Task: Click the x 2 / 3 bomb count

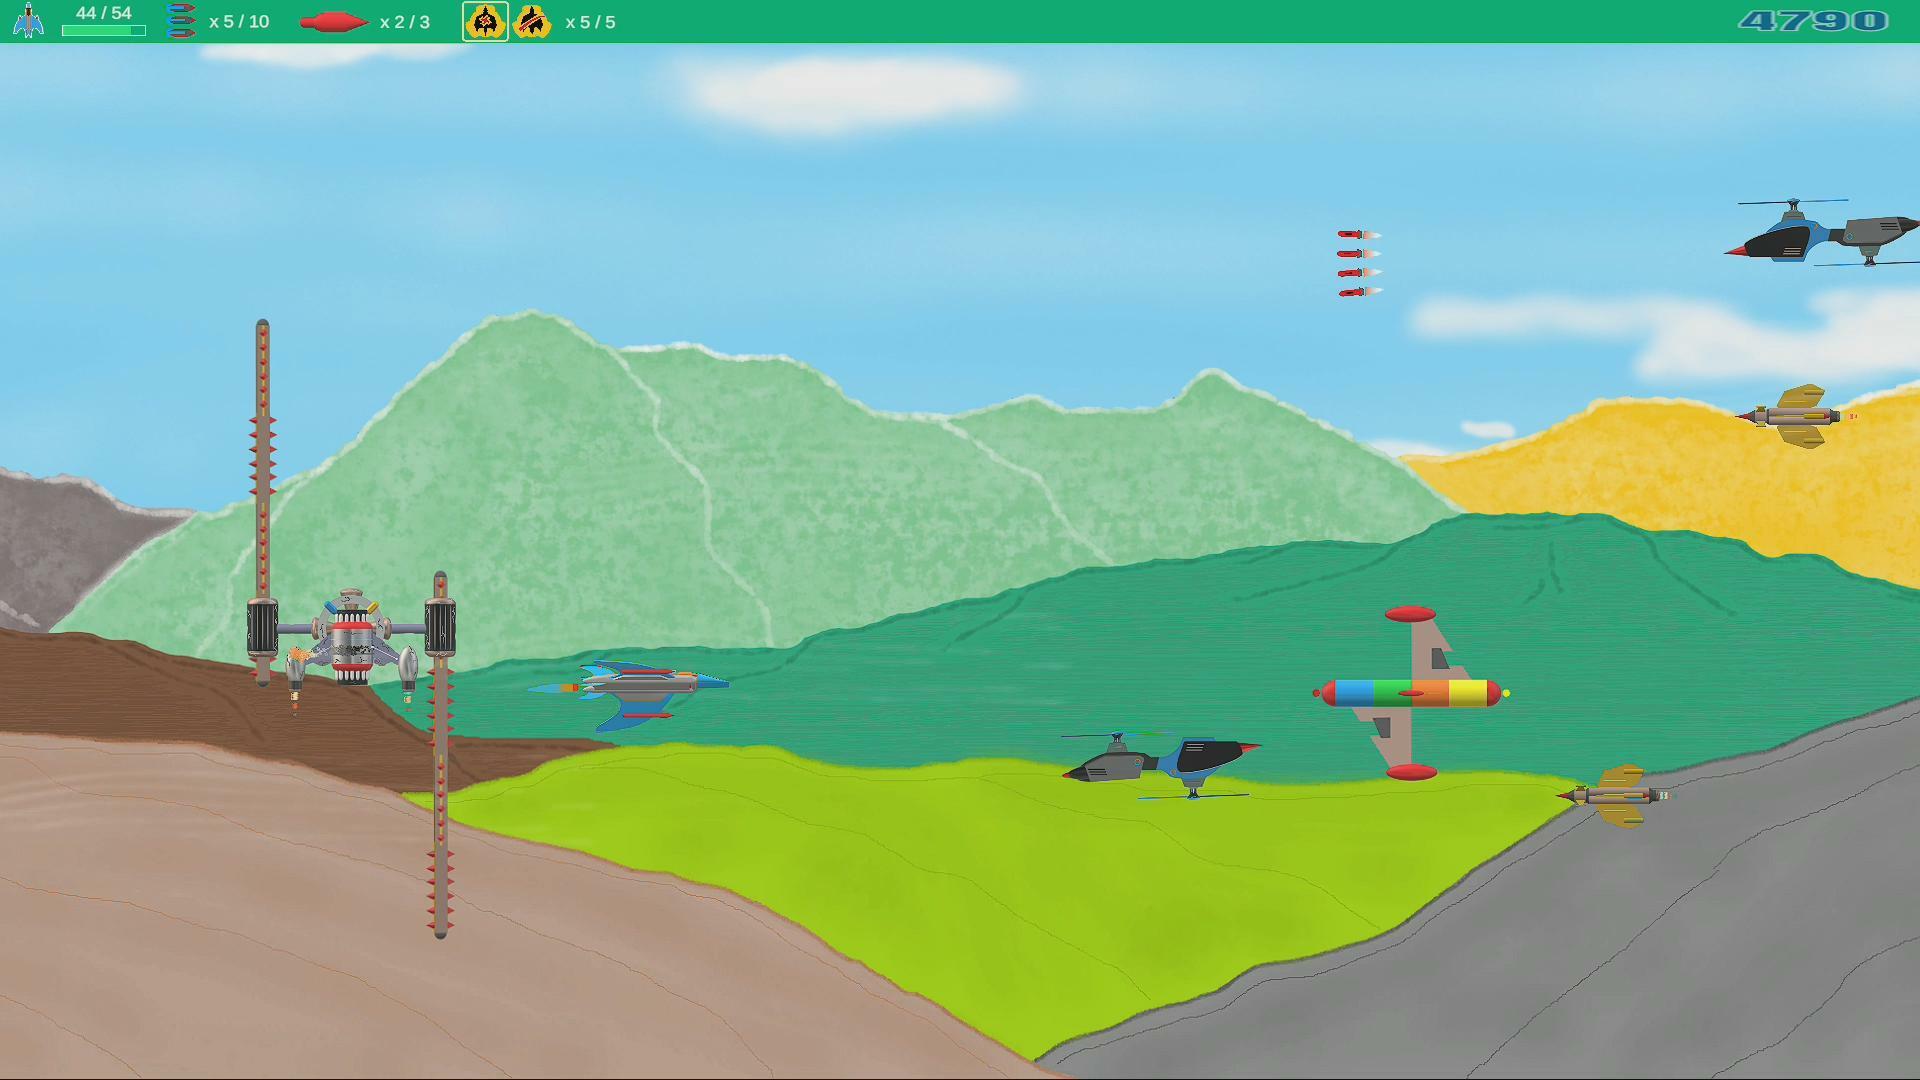Action: pyautogui.click(x=405, y=22)
